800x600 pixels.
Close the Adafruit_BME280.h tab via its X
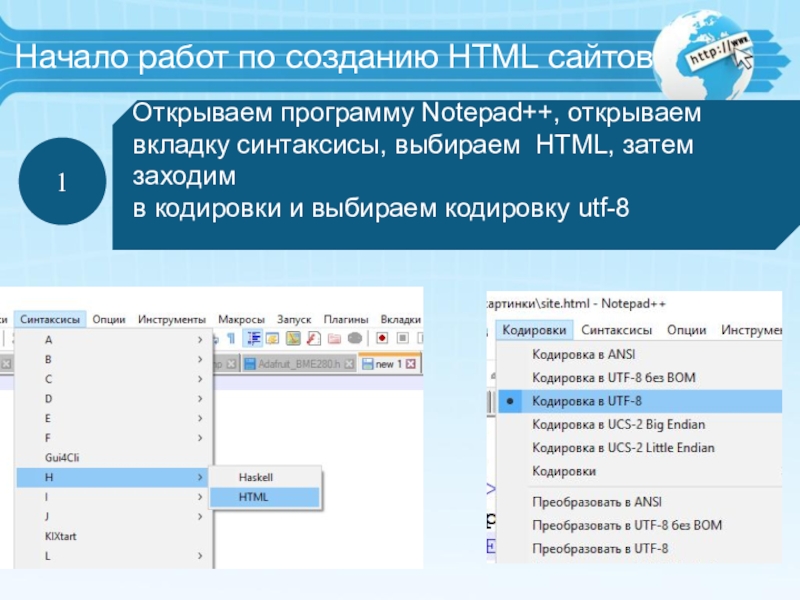(349, 364)
